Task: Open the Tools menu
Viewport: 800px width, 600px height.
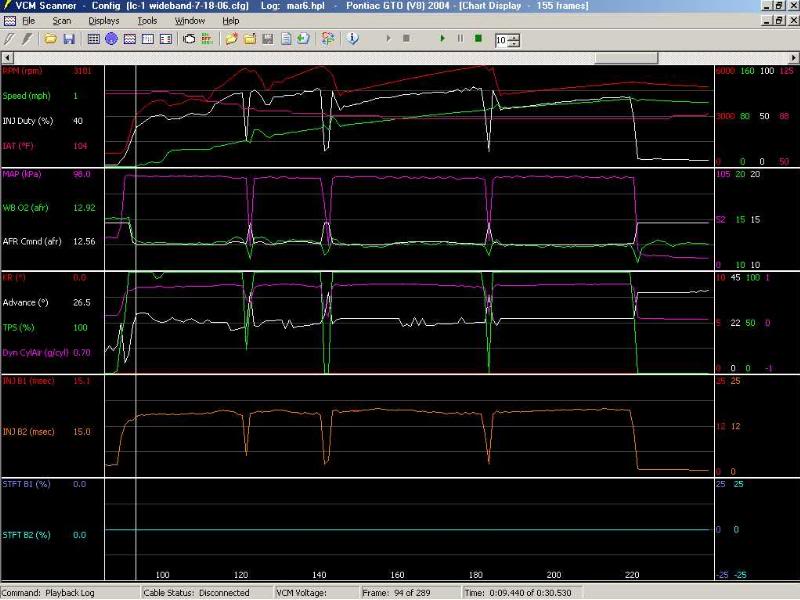Action: 147,20
